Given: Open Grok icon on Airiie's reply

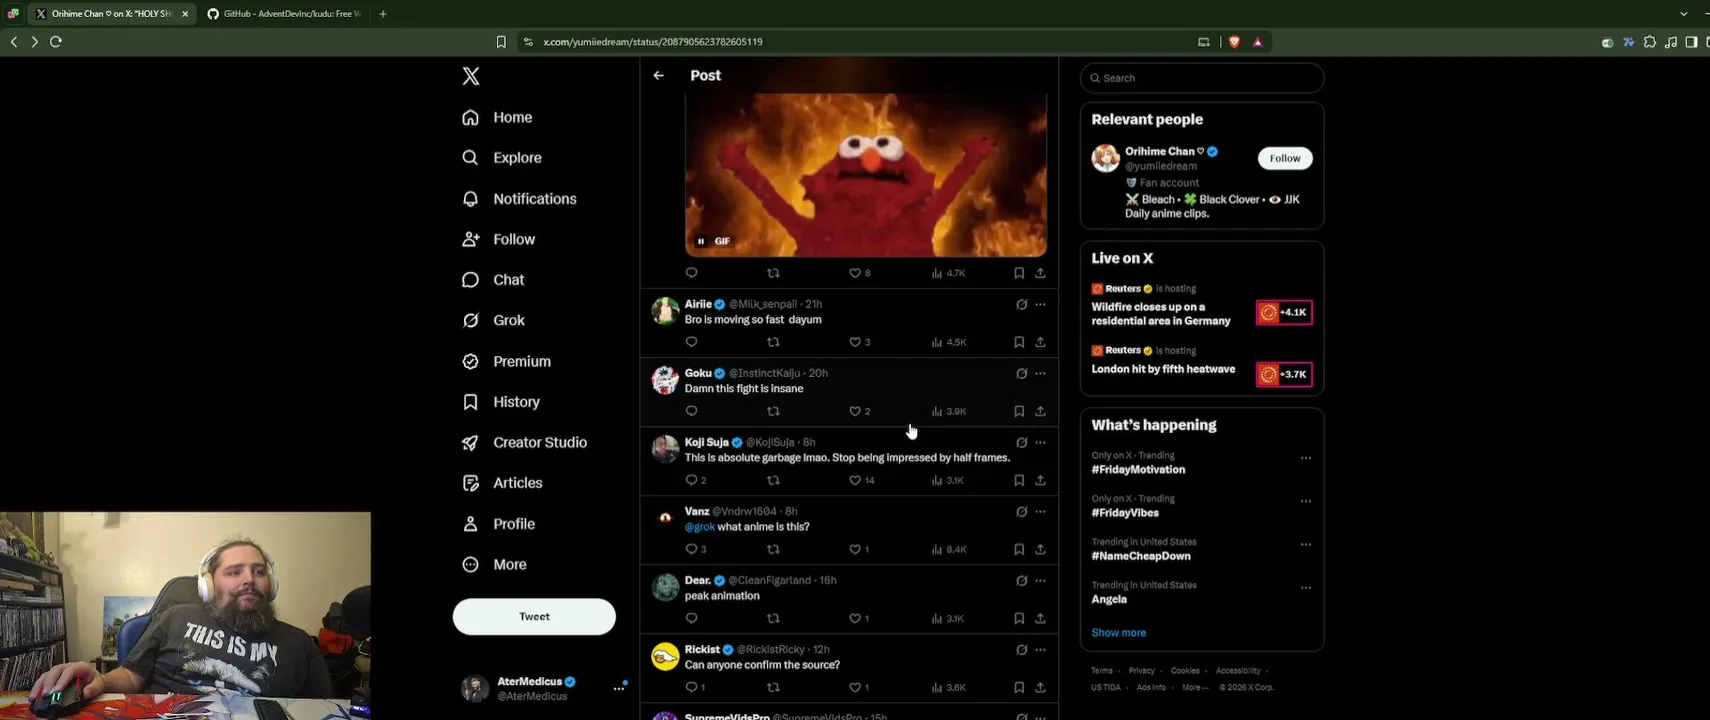Looking at the screenshot, I should pyautogui.click(x=1021, y=304).
